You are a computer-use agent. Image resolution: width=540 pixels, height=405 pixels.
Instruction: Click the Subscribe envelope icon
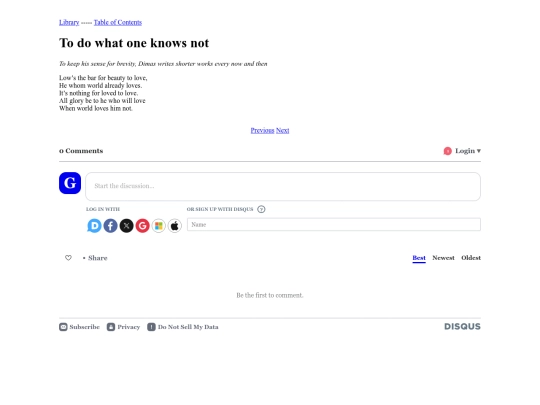click(x=63, y=327)
